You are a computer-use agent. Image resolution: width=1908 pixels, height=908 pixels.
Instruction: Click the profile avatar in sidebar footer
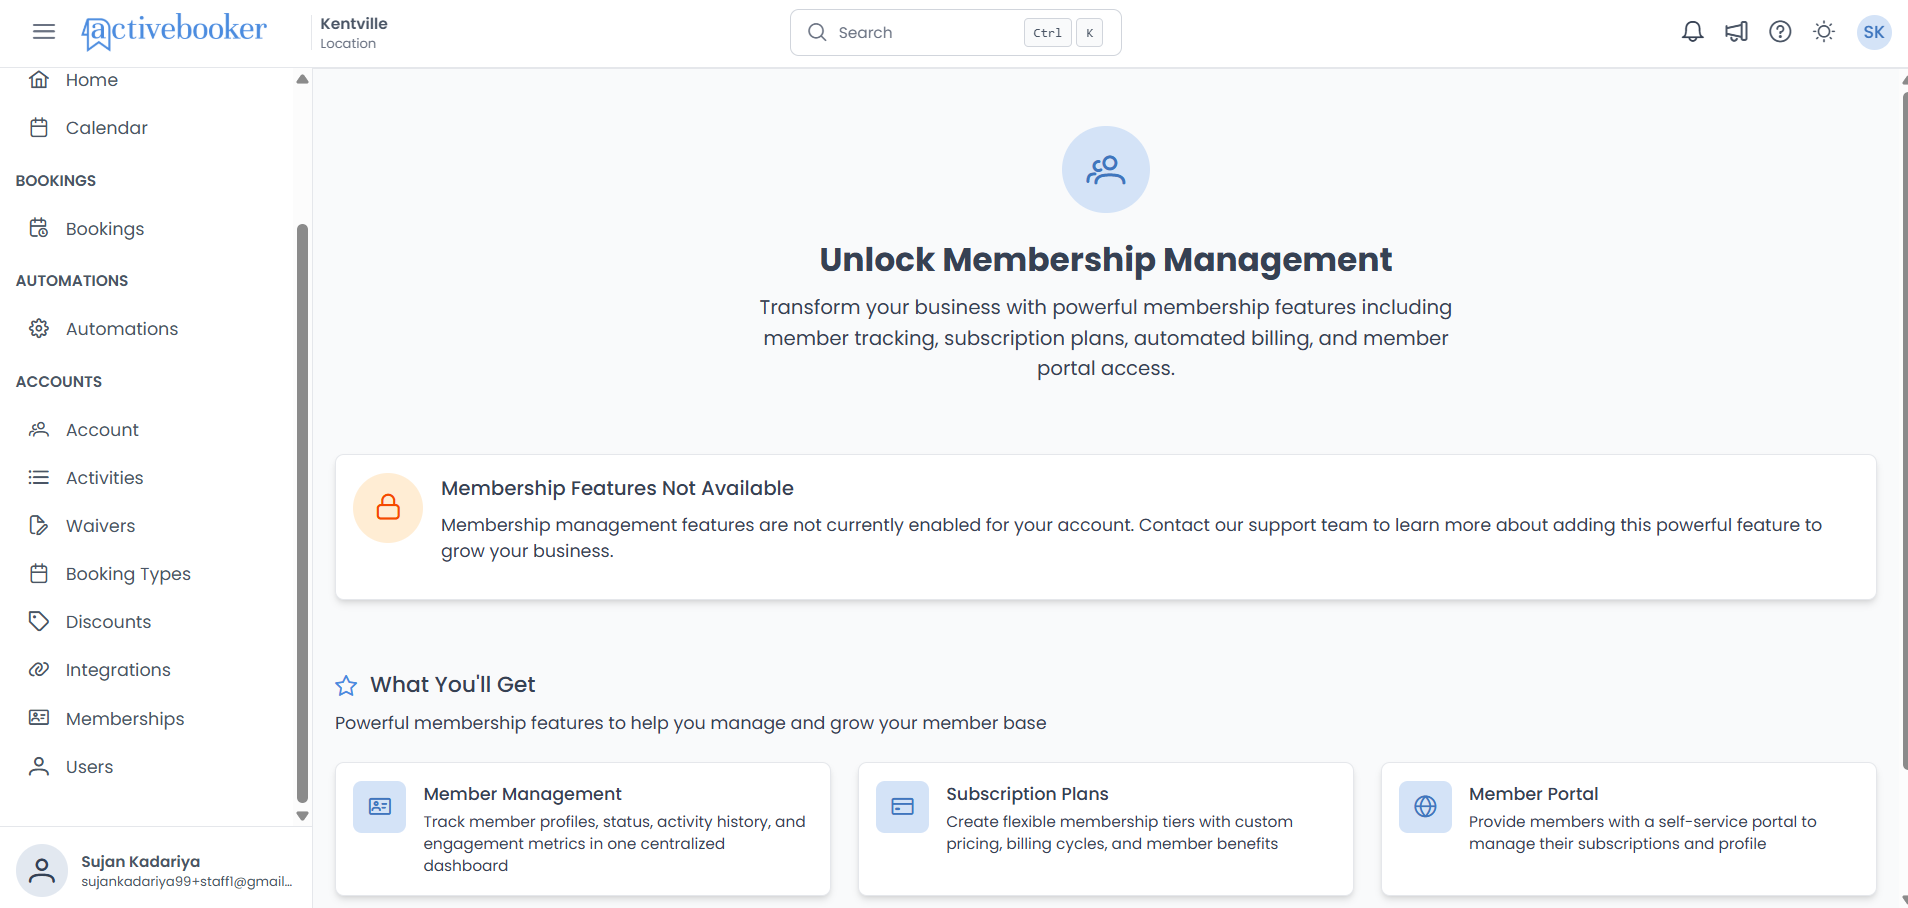click(42, 870)
